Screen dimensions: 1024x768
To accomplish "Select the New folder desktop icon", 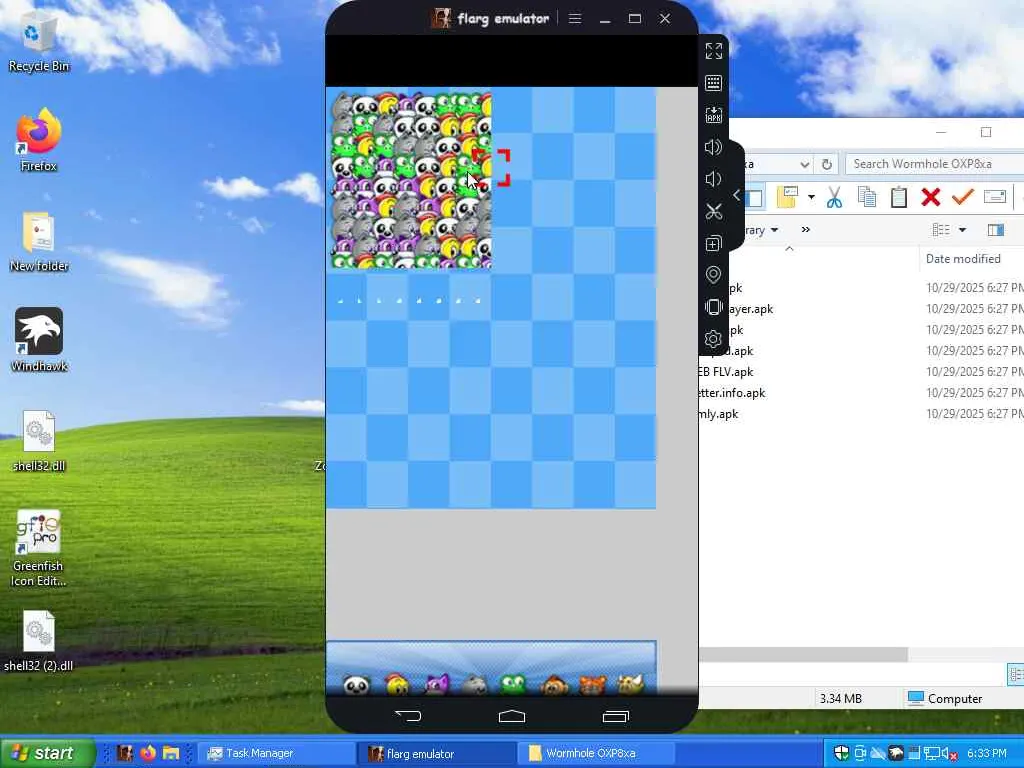I will [x=39, y=241].
